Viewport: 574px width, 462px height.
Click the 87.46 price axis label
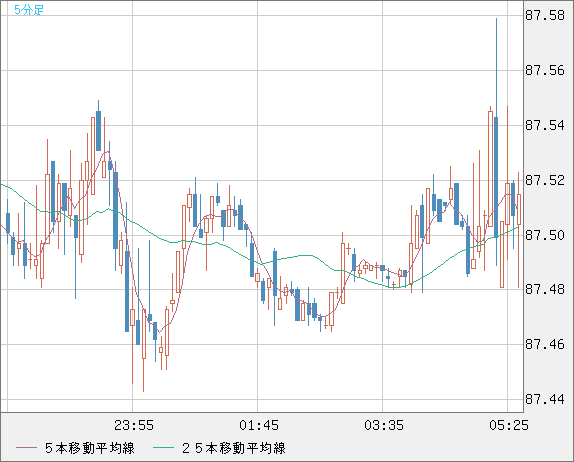(x=545, y=344)
